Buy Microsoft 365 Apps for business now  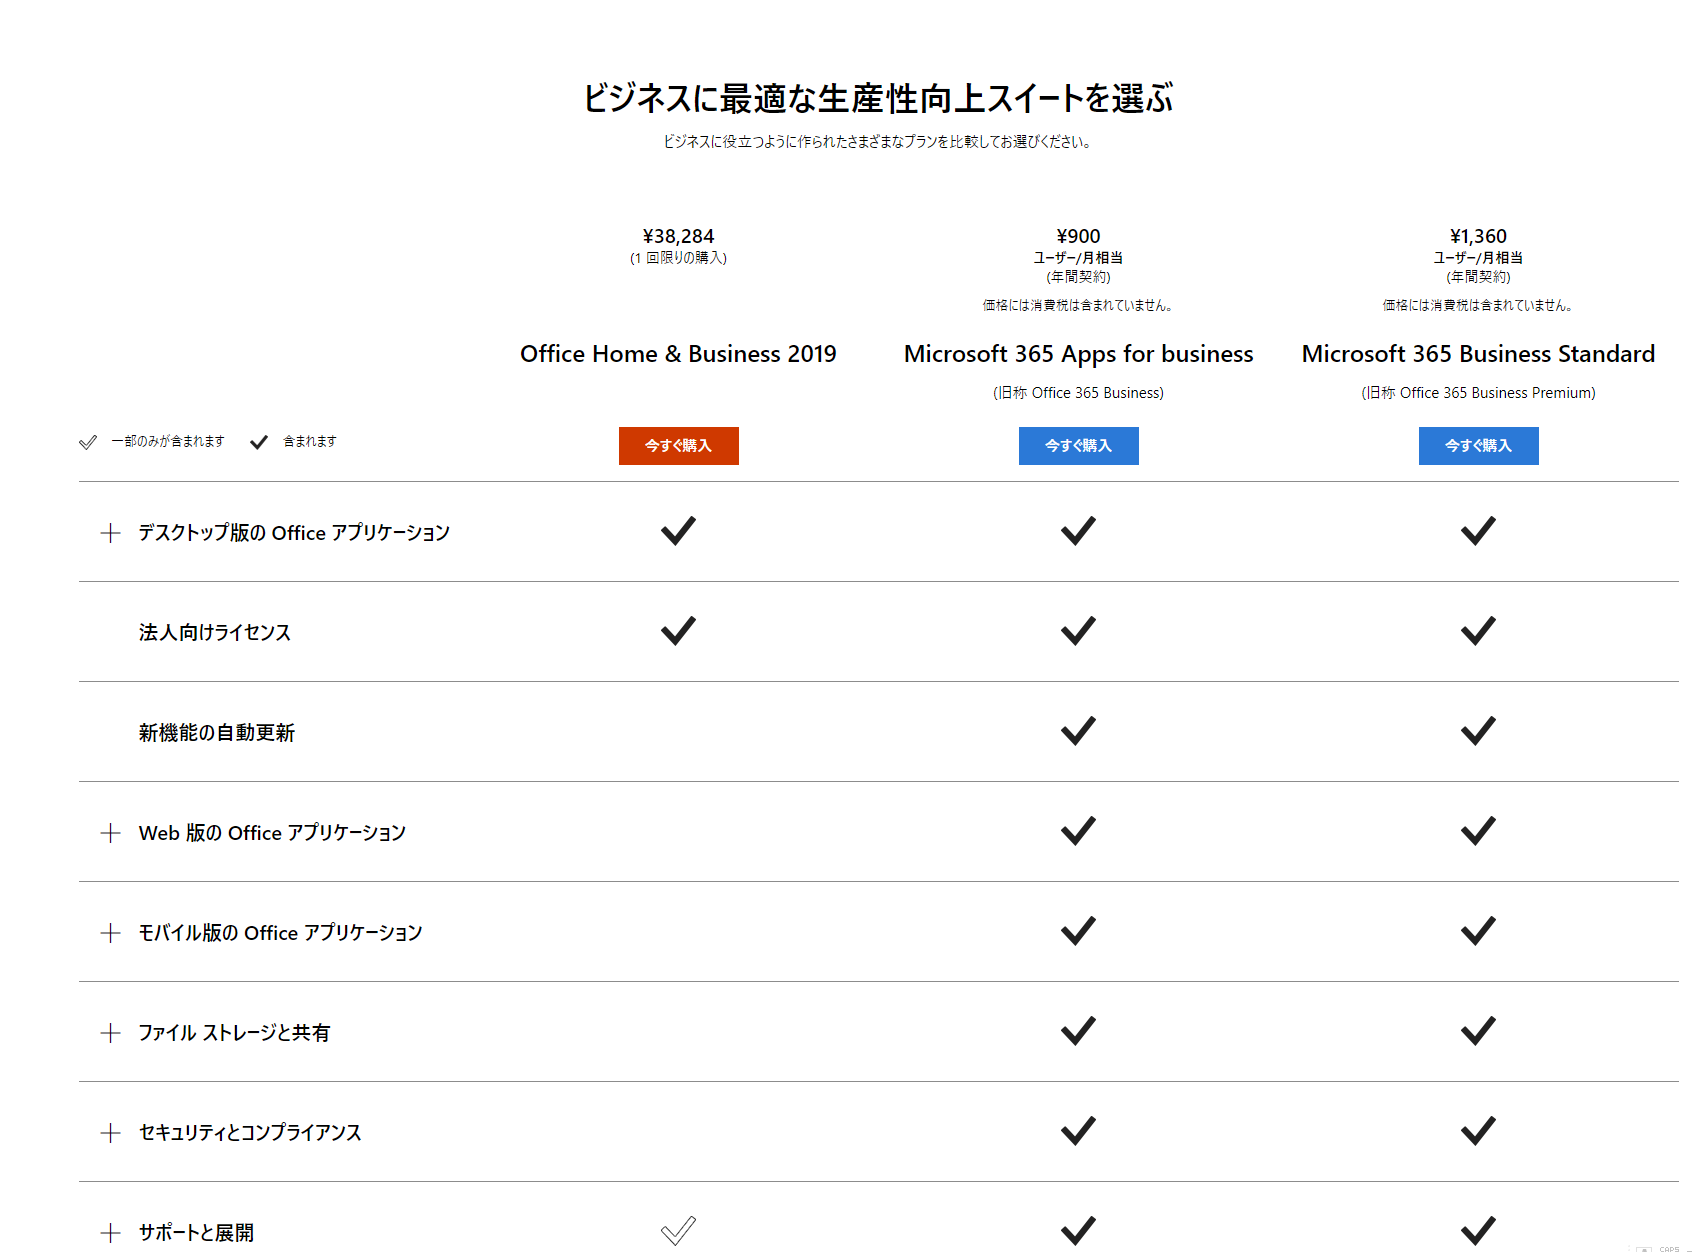pyautogui.click(x=1079, y=446)
